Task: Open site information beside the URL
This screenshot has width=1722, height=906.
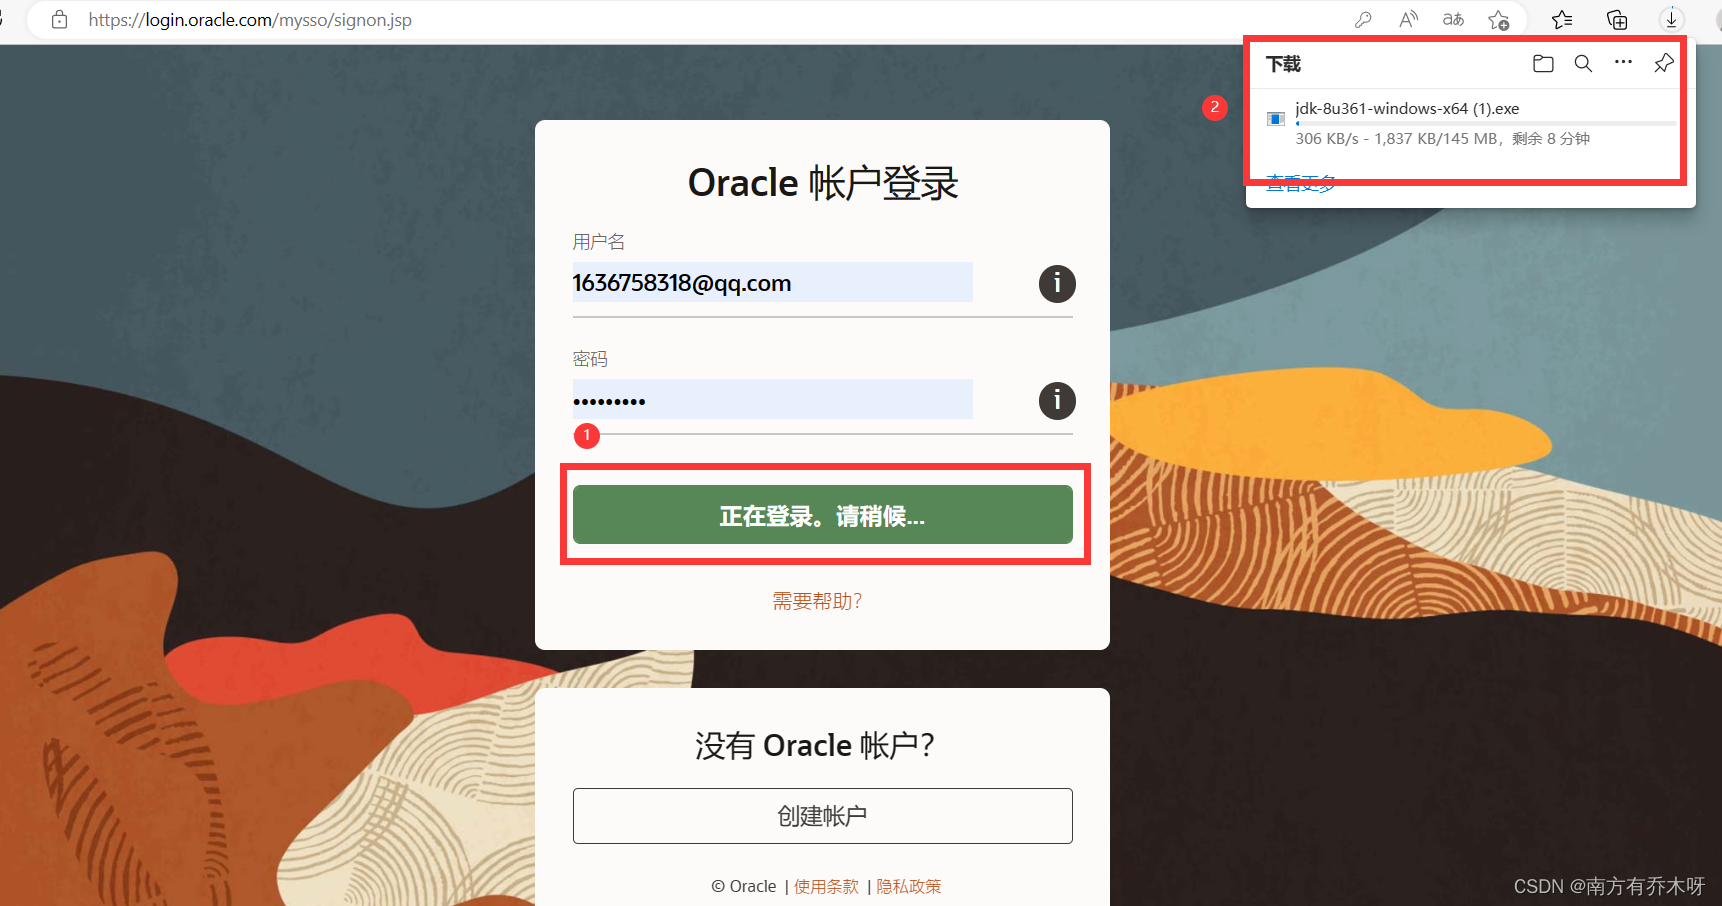Action: click(59, 19)
